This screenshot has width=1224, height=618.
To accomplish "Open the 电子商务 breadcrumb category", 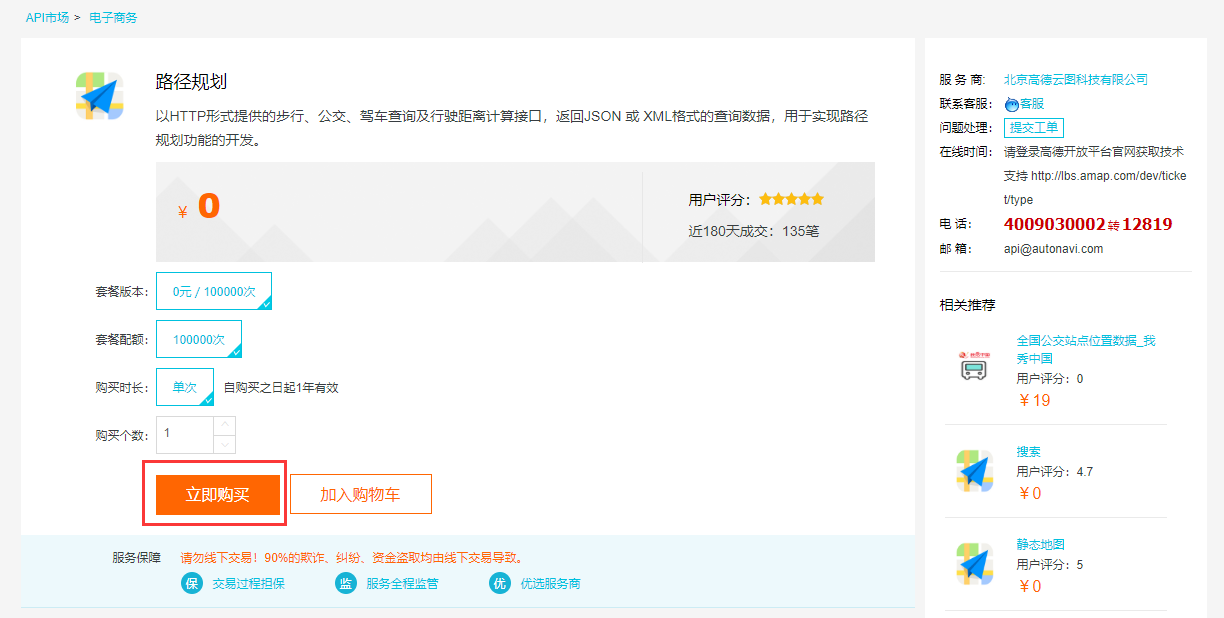I will tap(113, 18).
